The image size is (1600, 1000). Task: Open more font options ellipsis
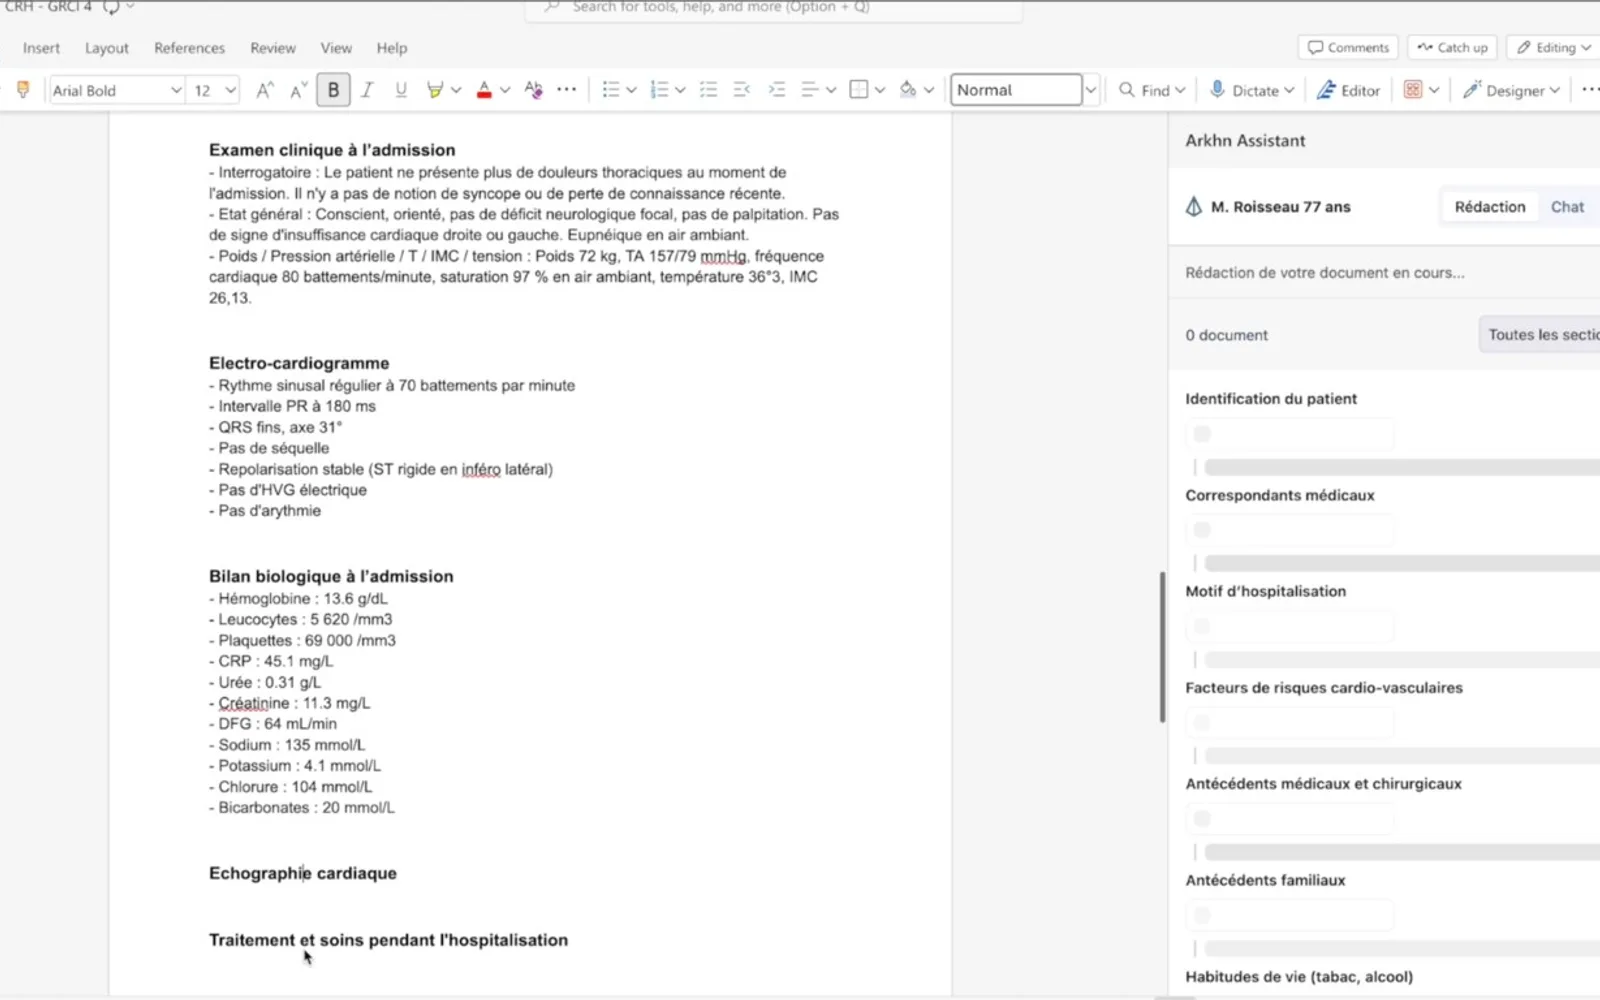[x=567, y=90]
